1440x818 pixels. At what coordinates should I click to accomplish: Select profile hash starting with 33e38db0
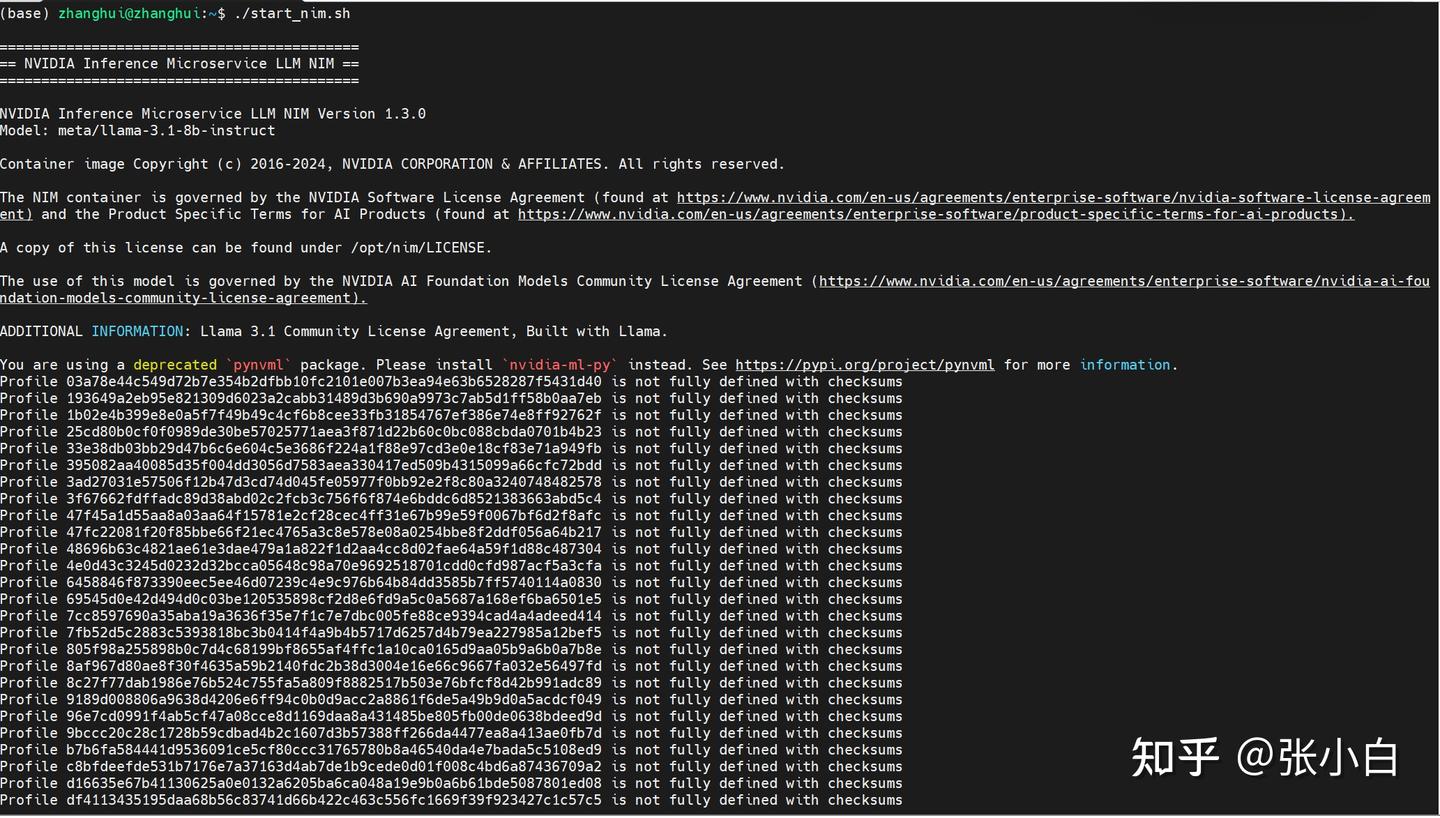tap(334, 449)
